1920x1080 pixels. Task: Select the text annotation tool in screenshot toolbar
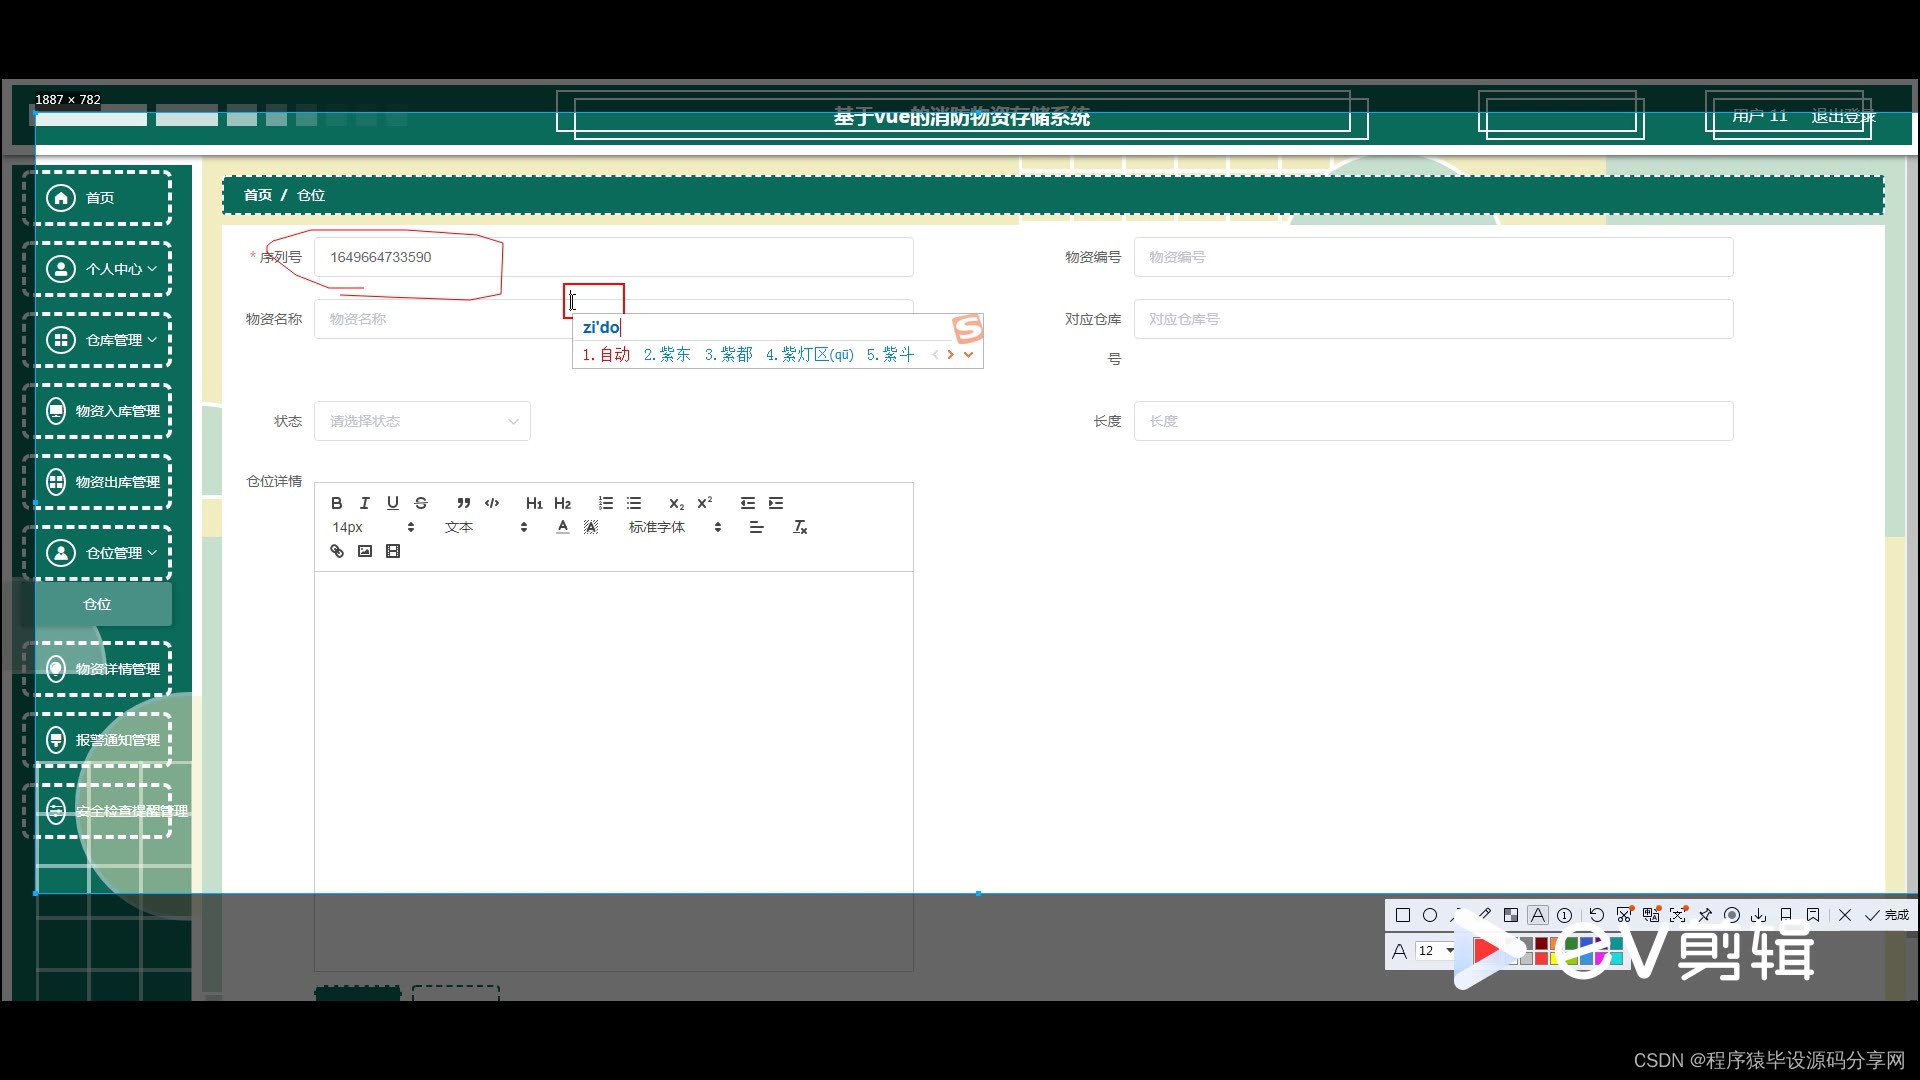[1538, 915]
